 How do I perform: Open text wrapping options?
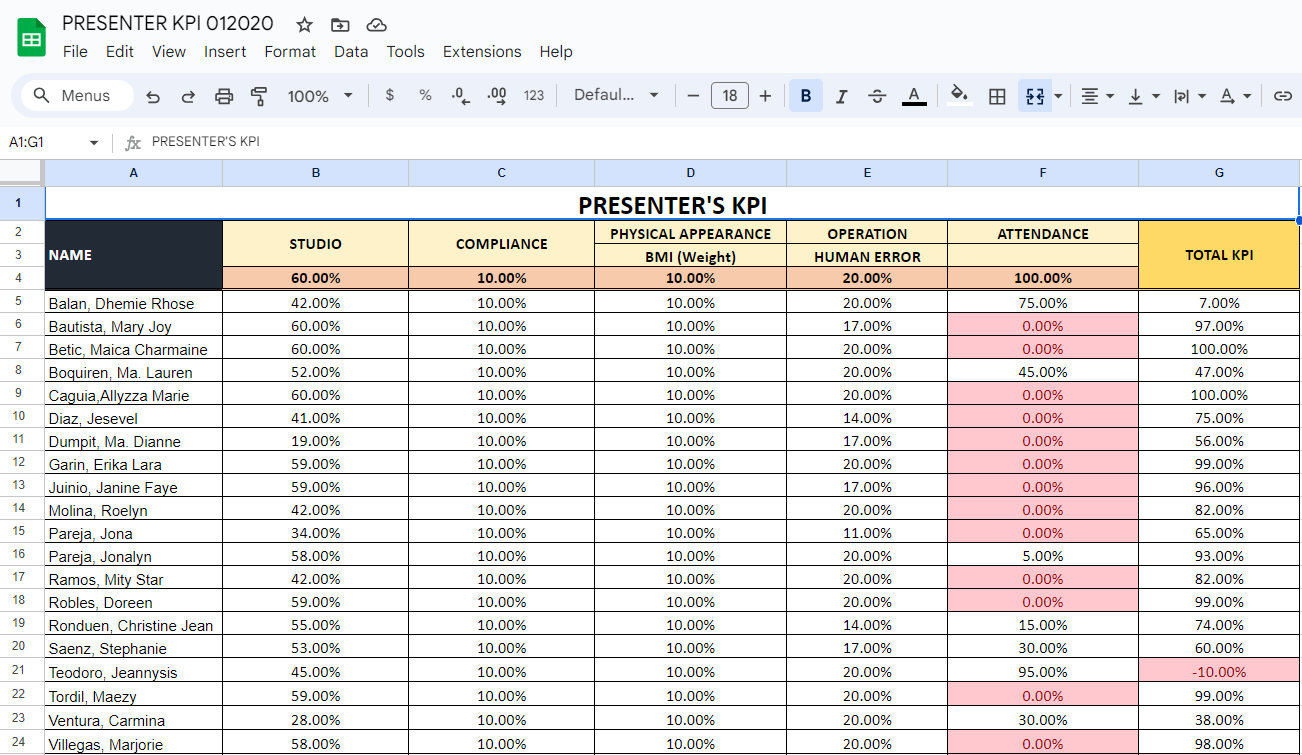[x=1189, y=96]
